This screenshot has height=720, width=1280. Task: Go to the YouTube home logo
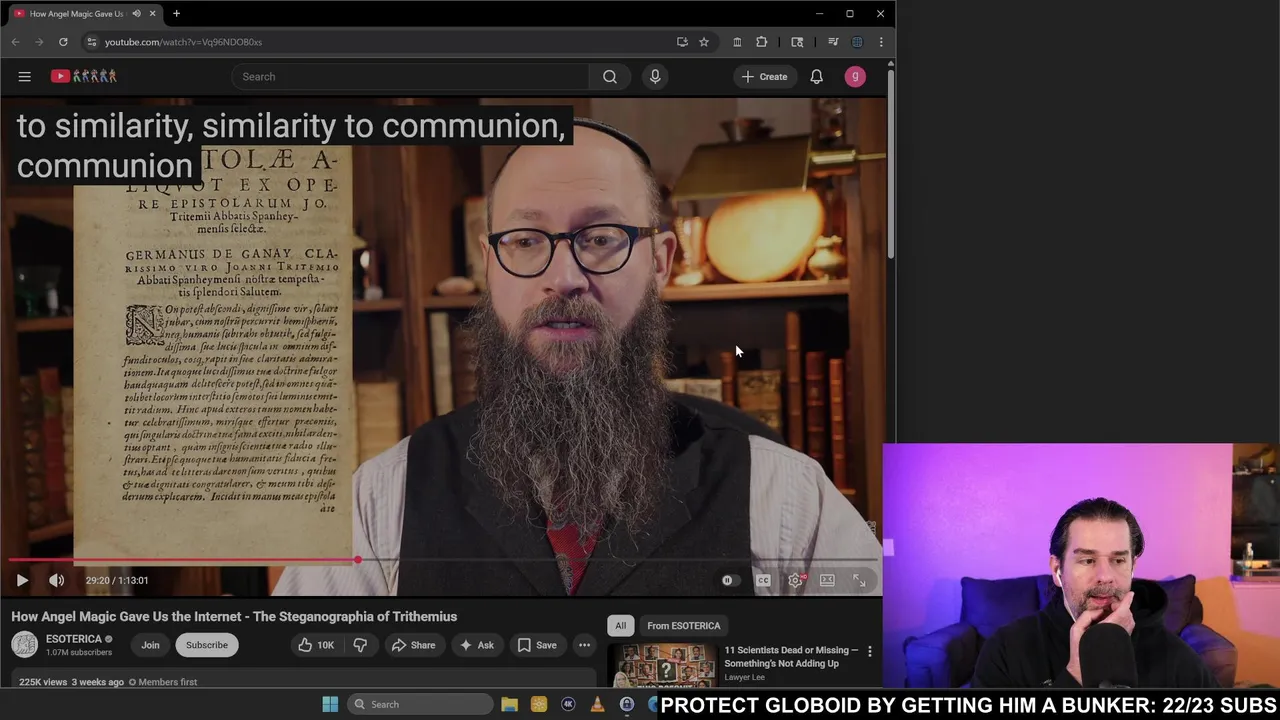[x=84, y=76]
